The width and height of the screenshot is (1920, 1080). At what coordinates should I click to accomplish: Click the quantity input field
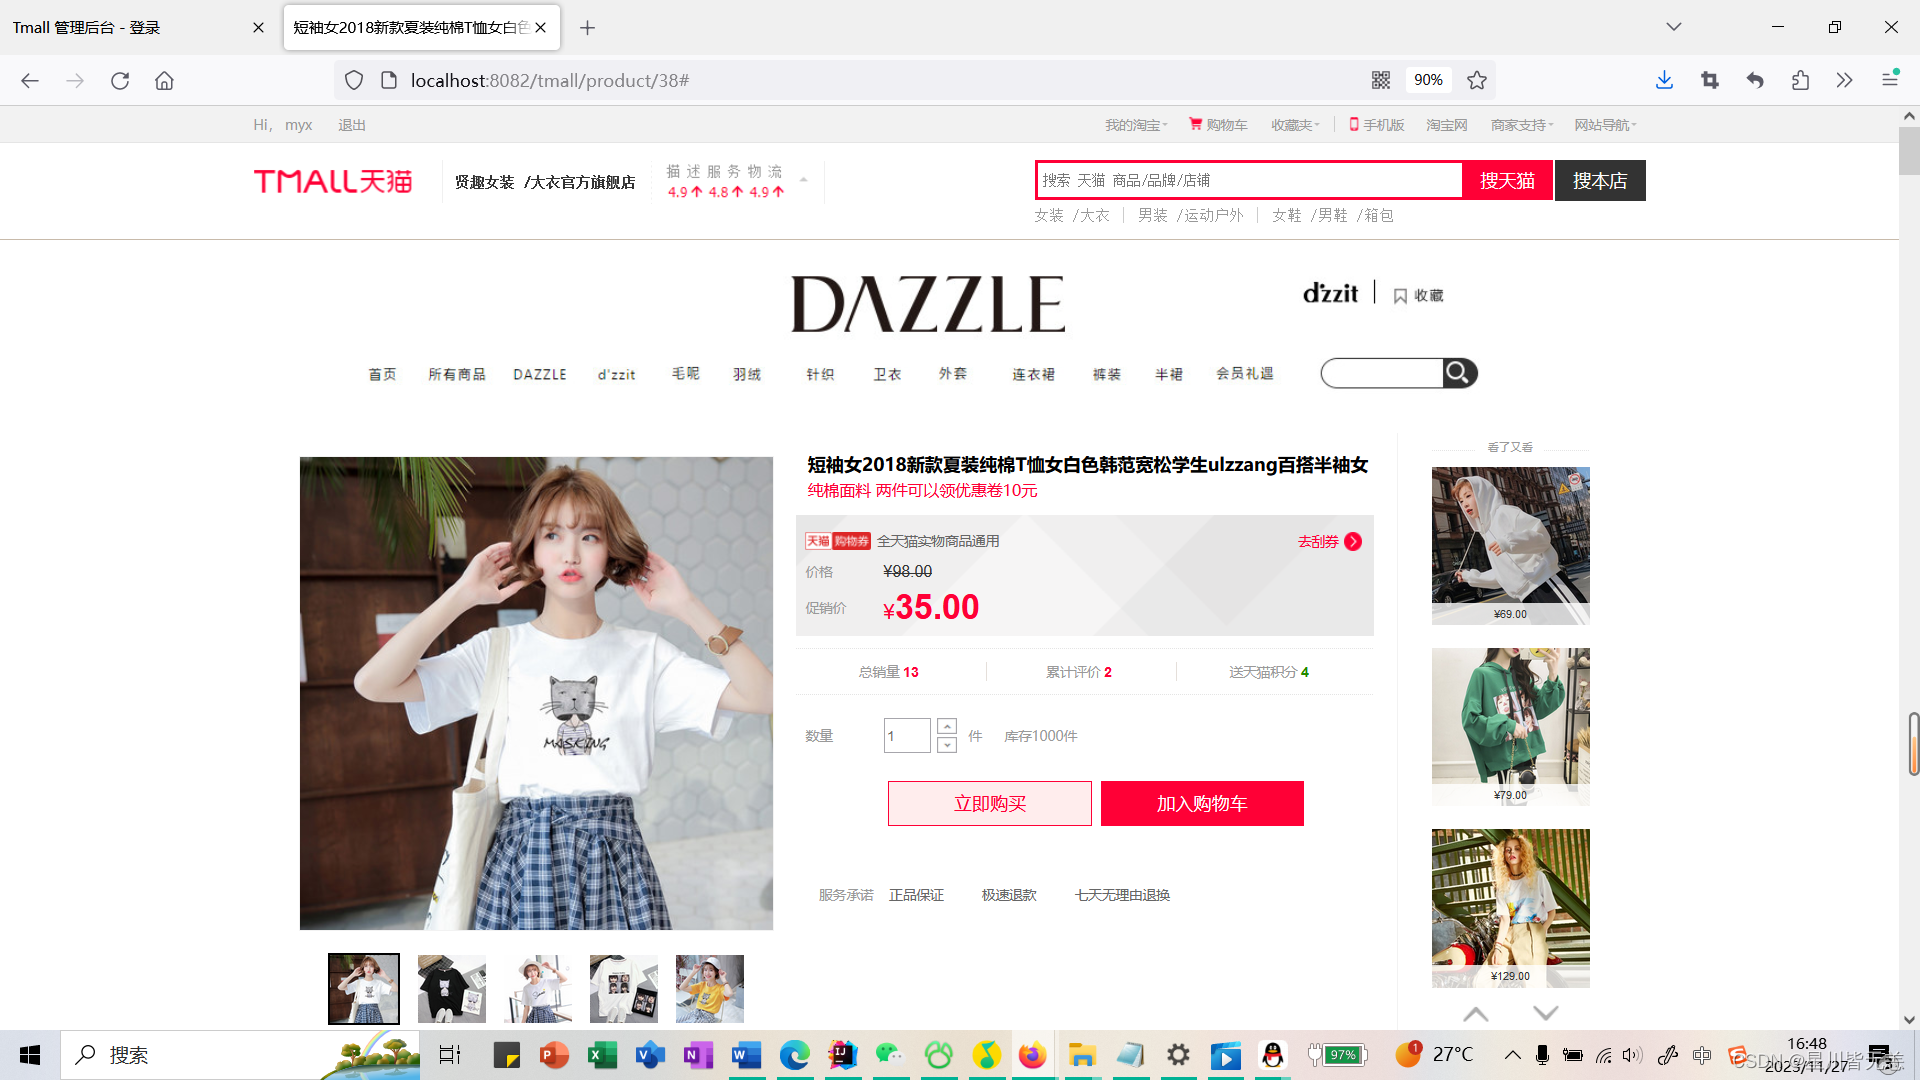pyautogui.click(x=907, y=736)
